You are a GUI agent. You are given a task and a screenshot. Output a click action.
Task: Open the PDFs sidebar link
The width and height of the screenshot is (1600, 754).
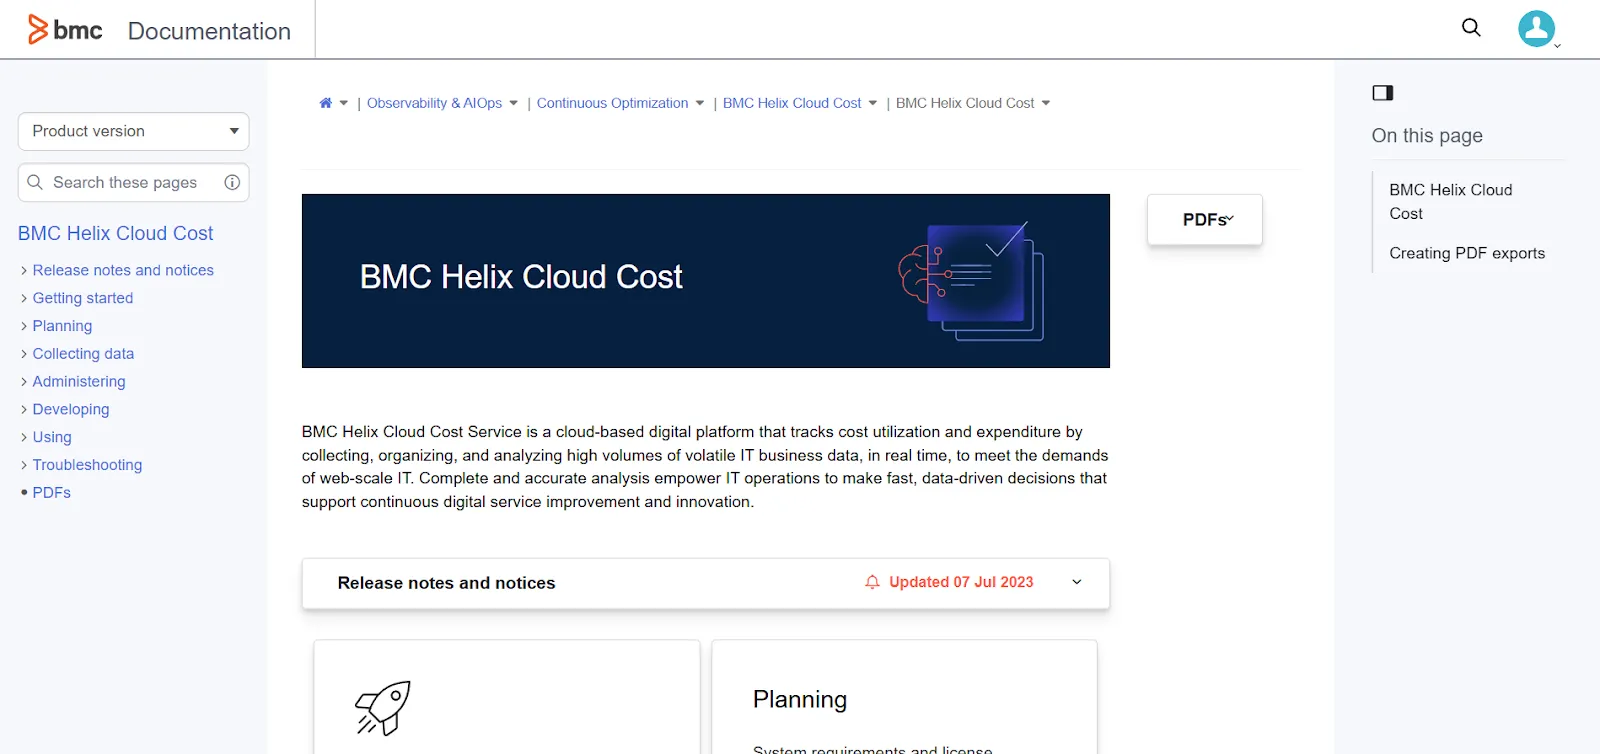tap(52, 492)
